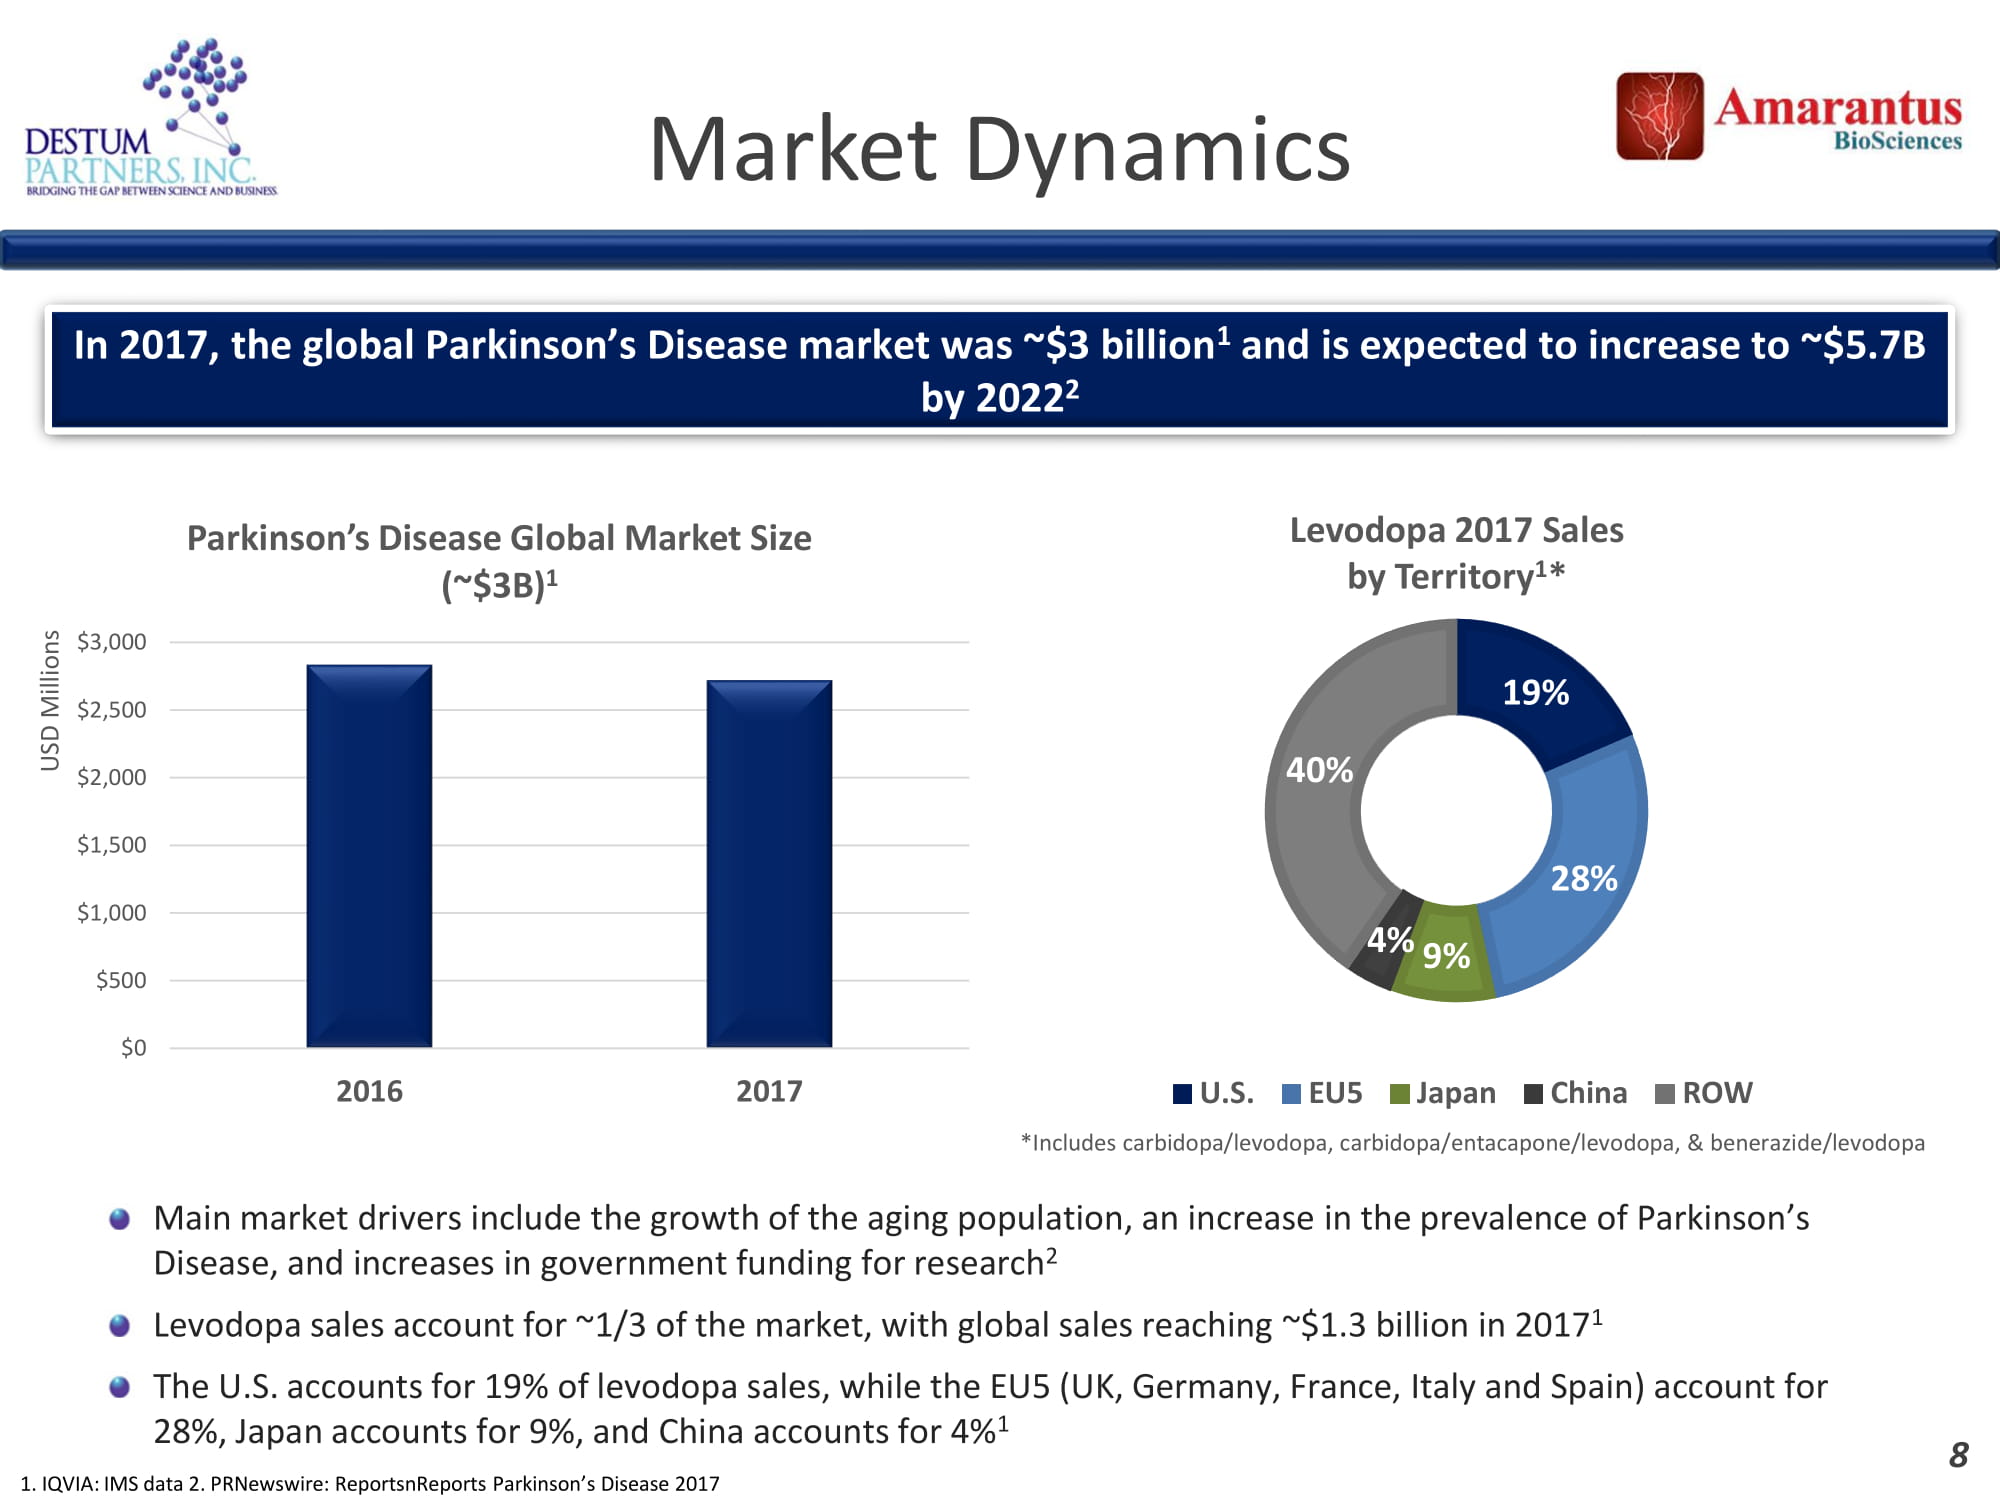Click the Amarantus BioSciences logo
This screenshot has height=1500, width=2000.
click(x=1788, y=116)
